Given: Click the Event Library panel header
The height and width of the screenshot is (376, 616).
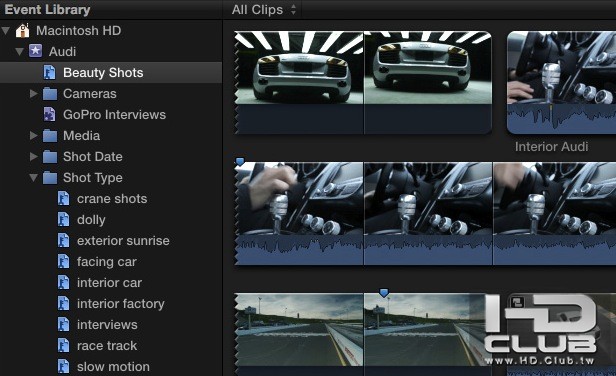Looking at the screenshot, I should (47, 9).
